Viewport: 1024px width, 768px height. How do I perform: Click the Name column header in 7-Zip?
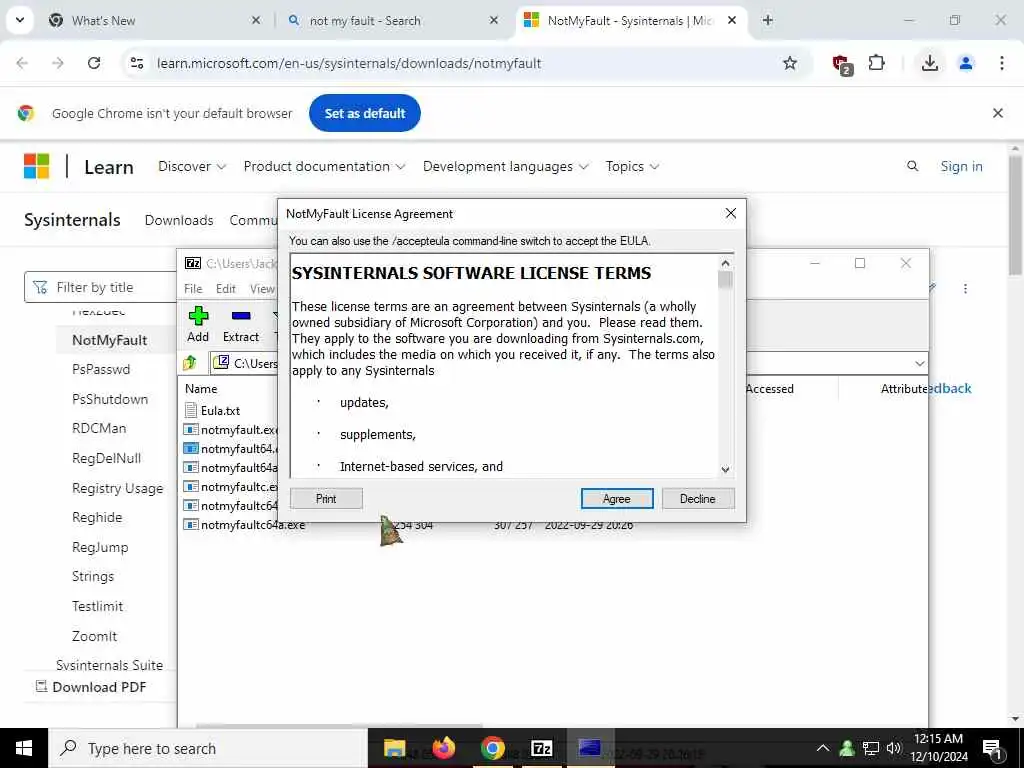pos(201,389)
